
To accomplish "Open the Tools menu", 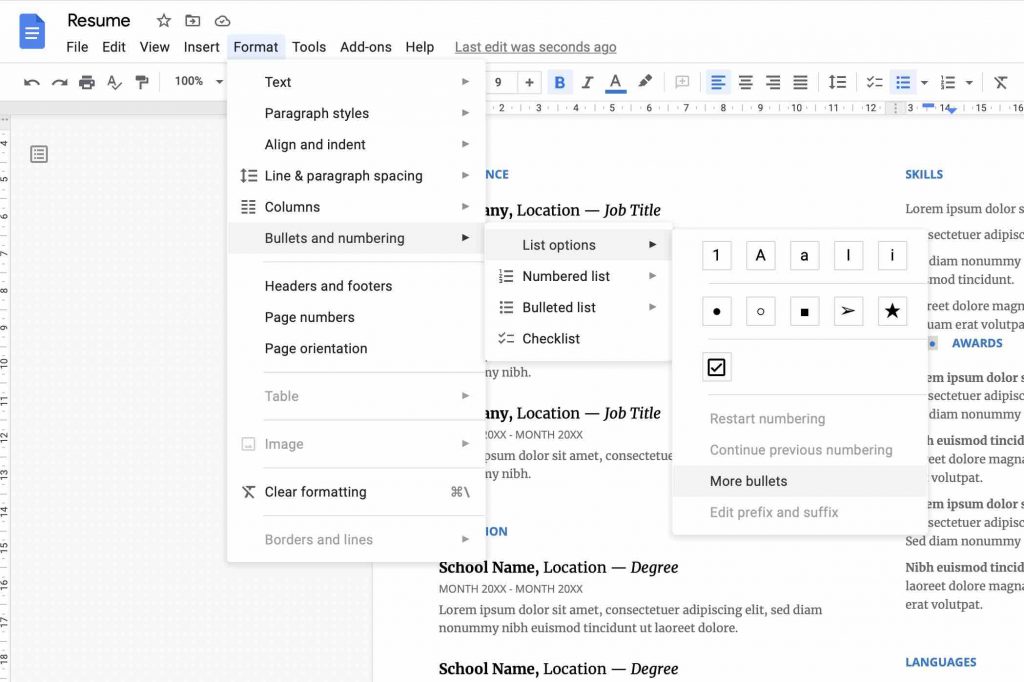I will [x=309, y=47].
